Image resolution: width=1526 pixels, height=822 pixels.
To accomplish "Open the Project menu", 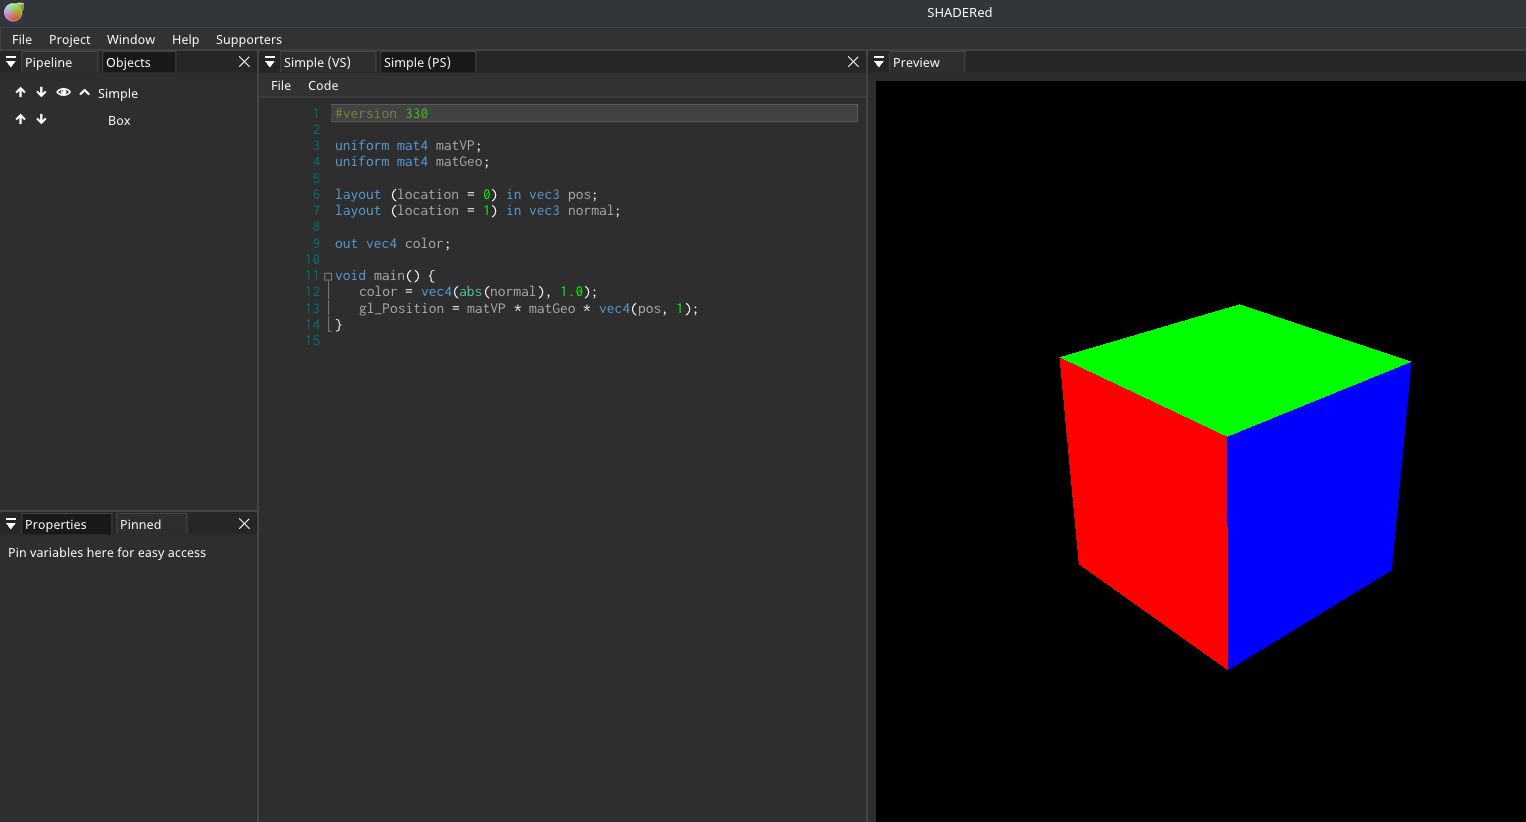I will [x=69, y=40].
